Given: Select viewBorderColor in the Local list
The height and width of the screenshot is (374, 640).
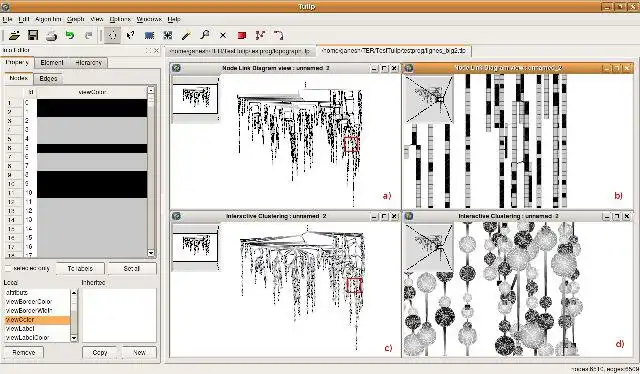Looking at the screenshot, I should coord(37,302).
